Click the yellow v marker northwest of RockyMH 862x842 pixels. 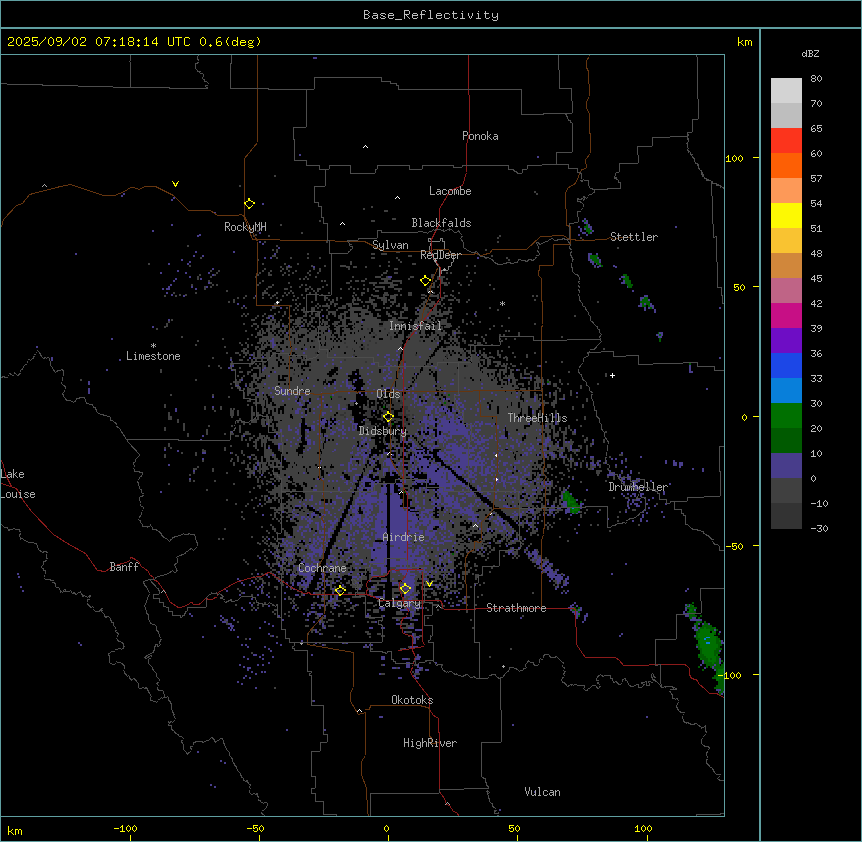(x=175, y=184)
